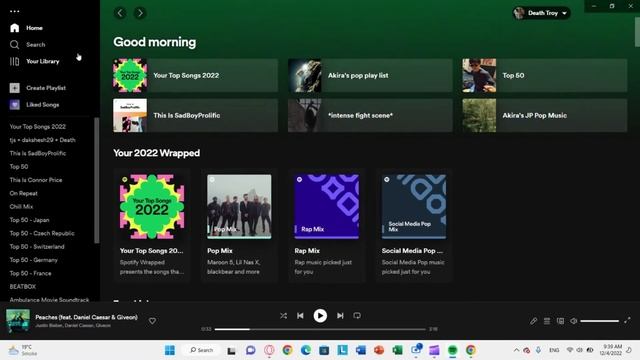Screen dimensions: 640x360
Task: Open the Your Top Songs 2022 Wrapped card
Action: click(x=152, y=225)
